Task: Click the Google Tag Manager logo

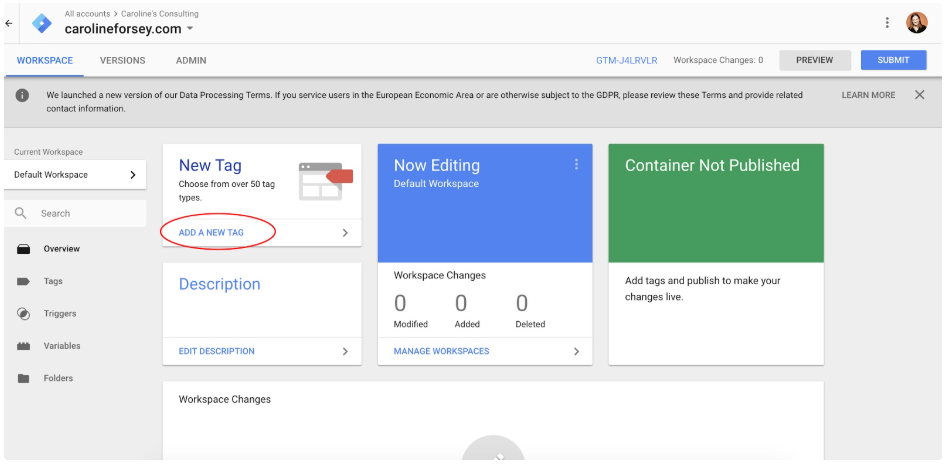Action: (42, 23)
